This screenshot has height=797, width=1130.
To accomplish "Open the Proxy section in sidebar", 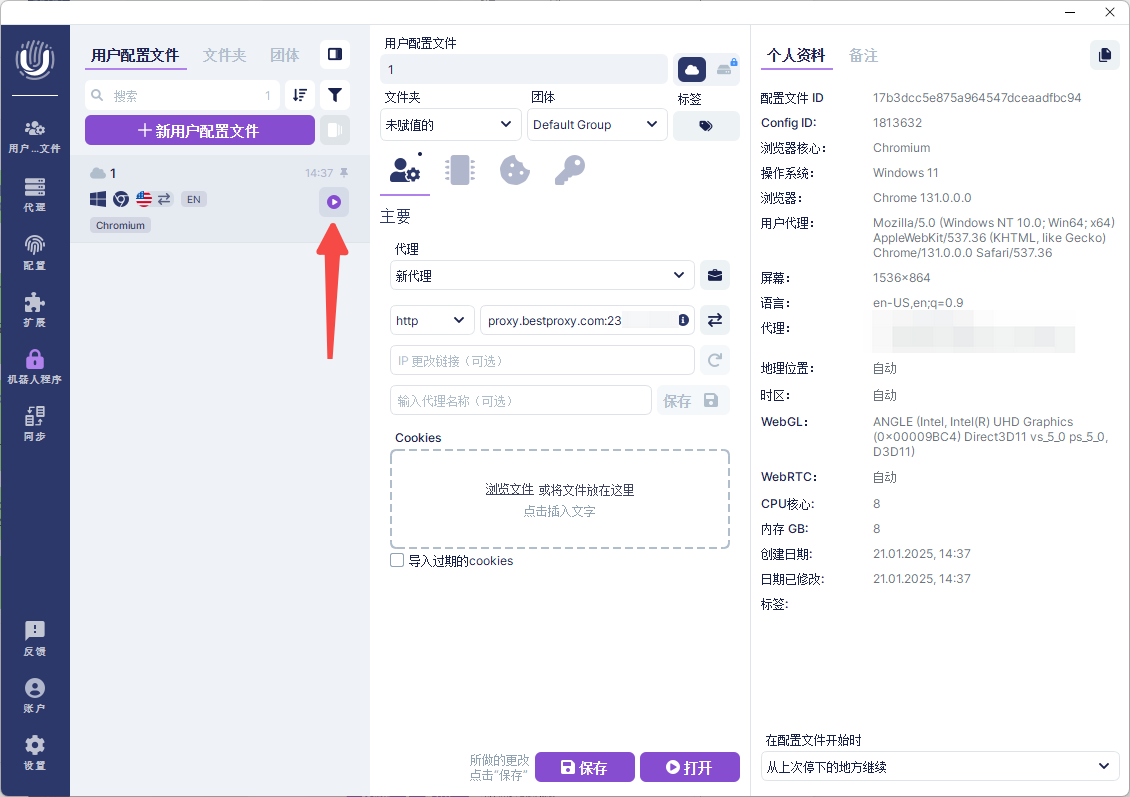I will click(x=35, y=194).
